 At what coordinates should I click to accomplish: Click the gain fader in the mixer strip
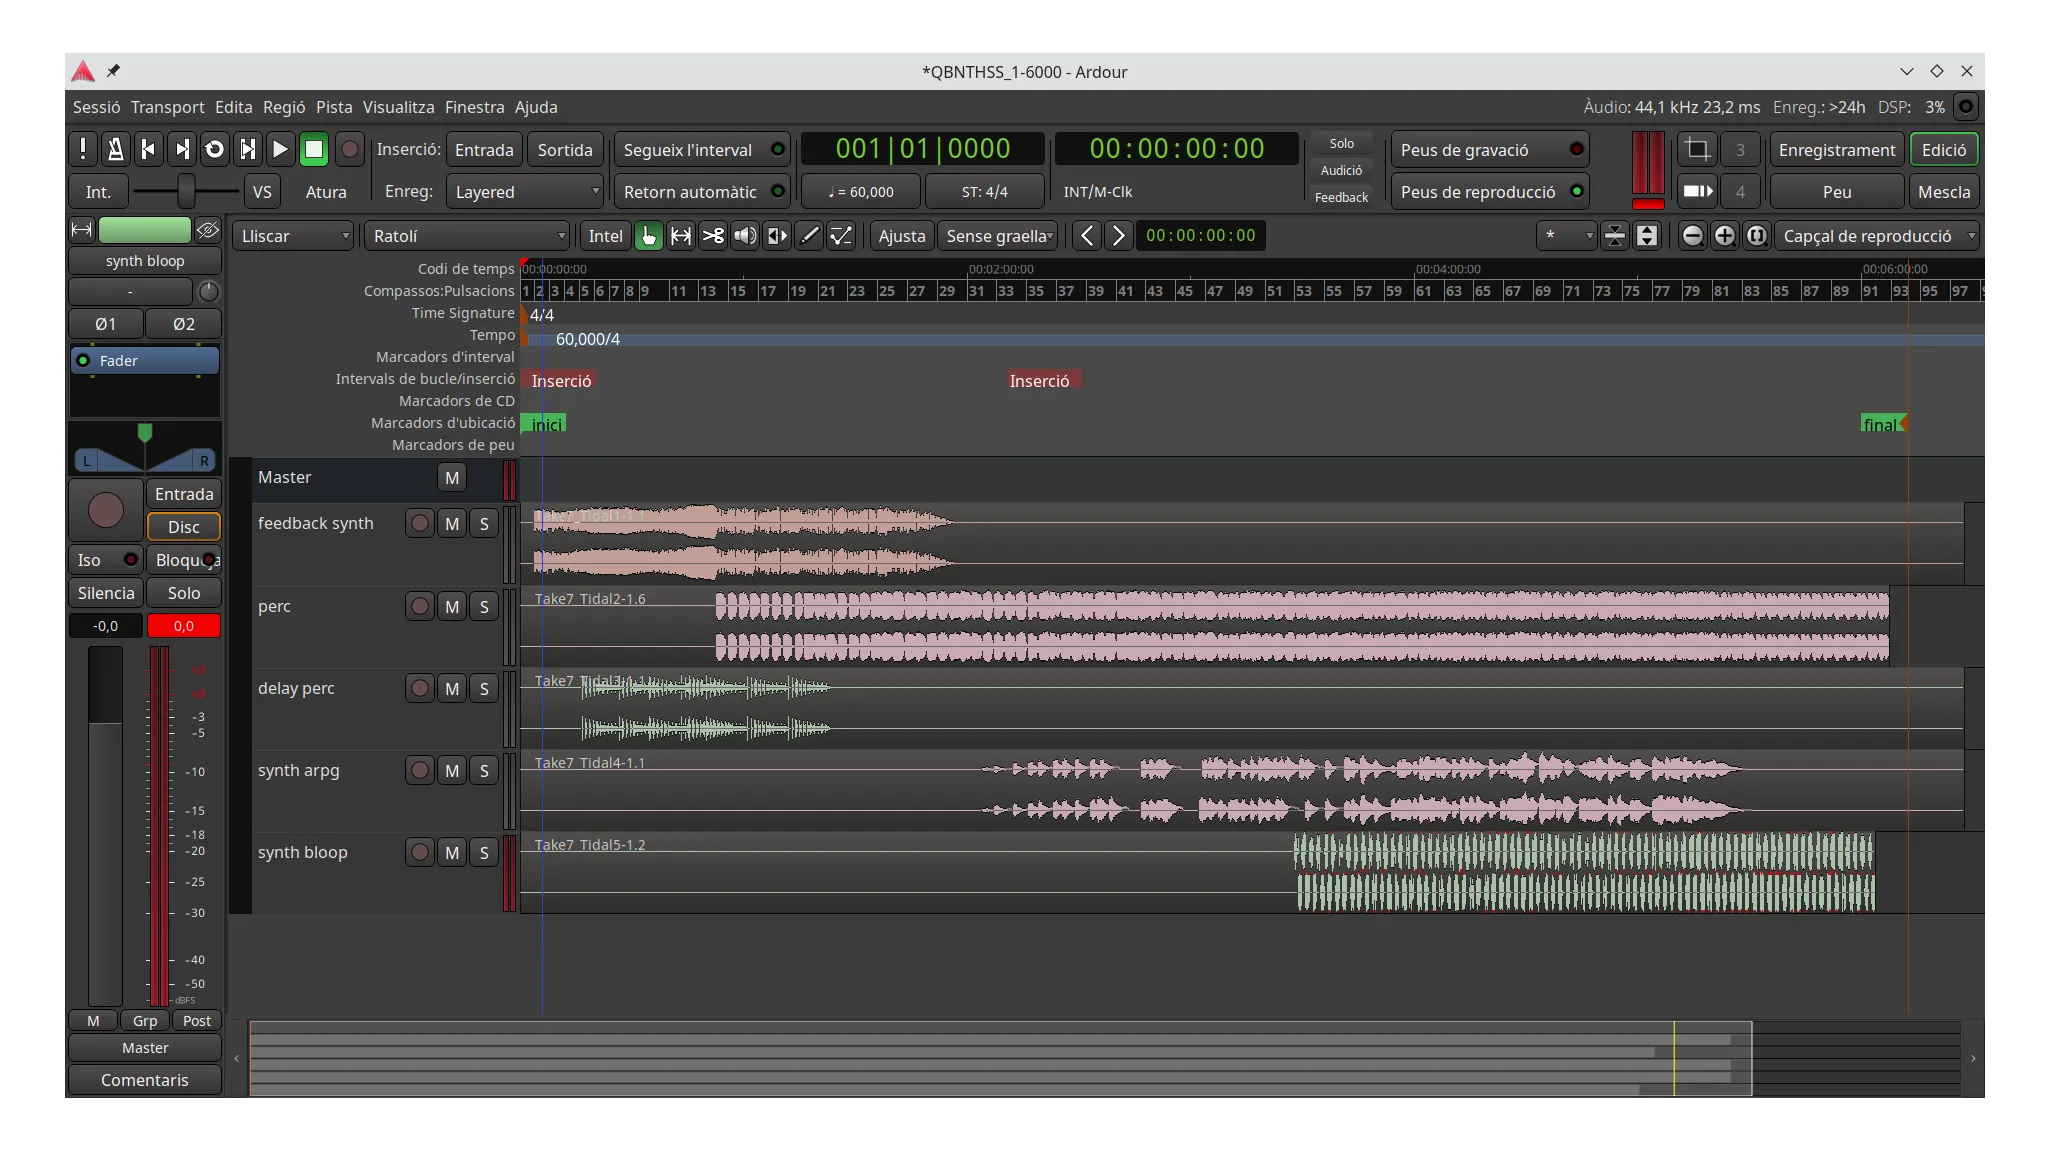click(105, 825)
